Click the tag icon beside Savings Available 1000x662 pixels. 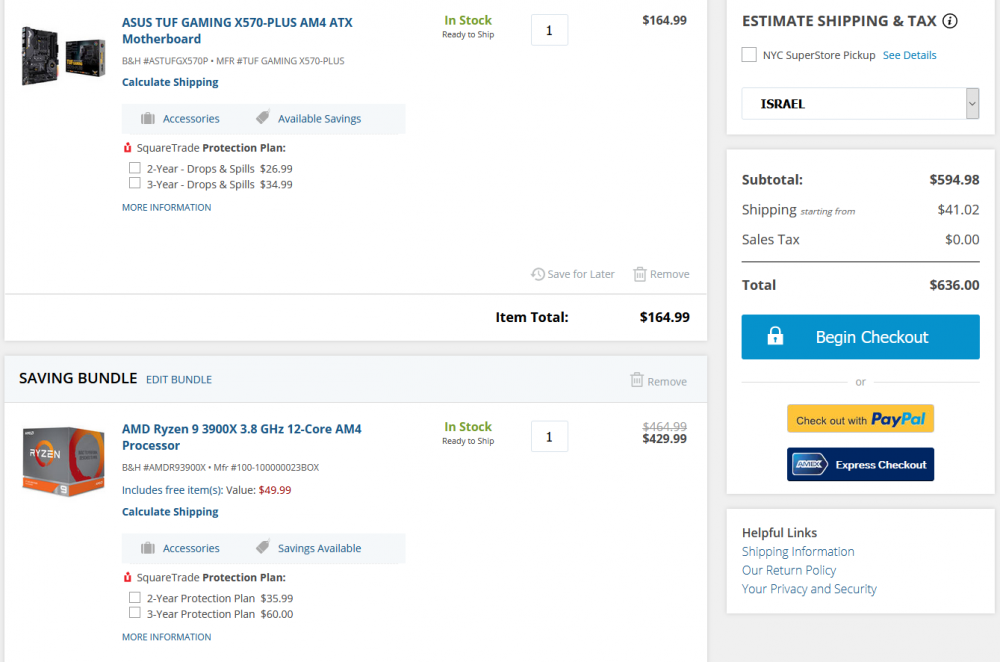click(263, 547)
